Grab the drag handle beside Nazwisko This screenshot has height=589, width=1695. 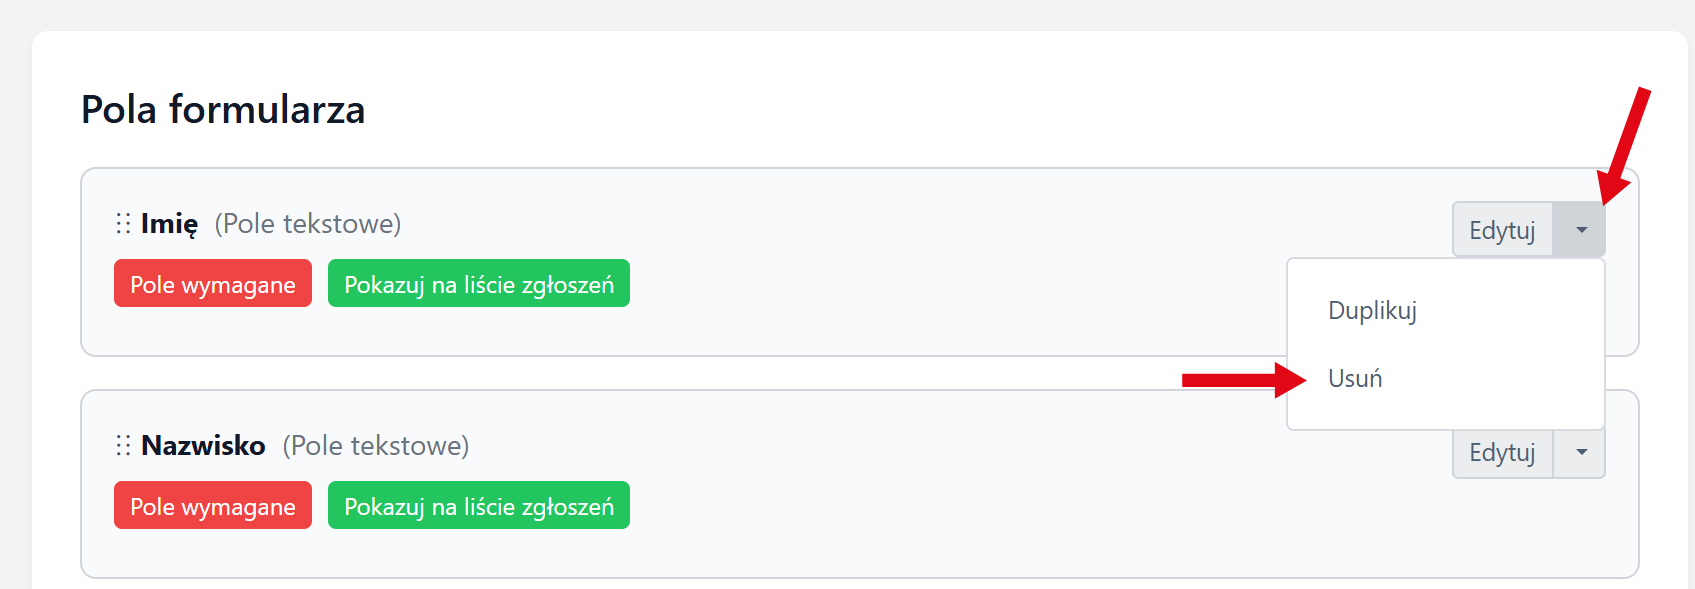tap(123, 445)
